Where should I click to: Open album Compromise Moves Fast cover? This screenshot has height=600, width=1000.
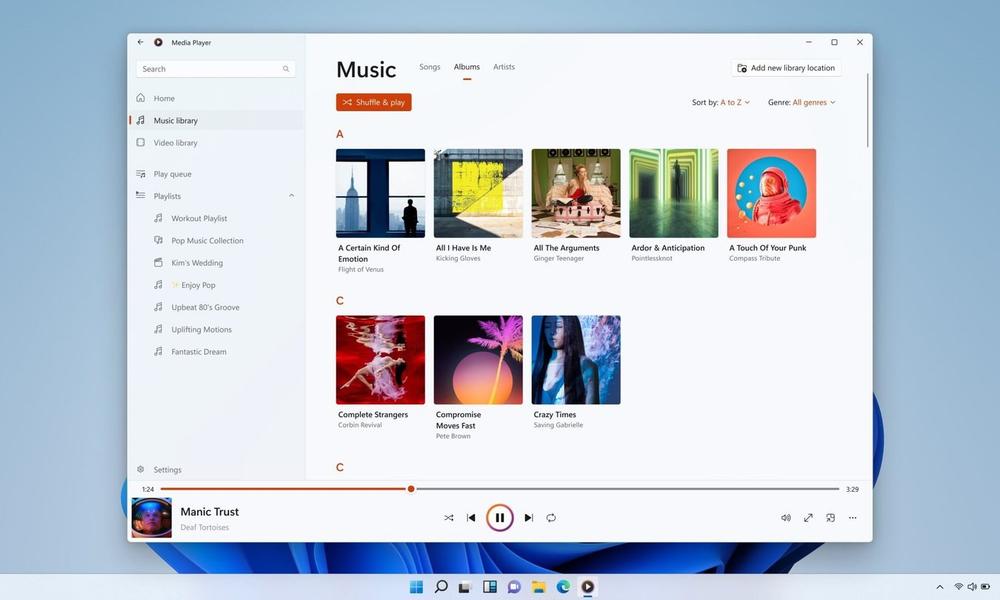tap(478, 360)
